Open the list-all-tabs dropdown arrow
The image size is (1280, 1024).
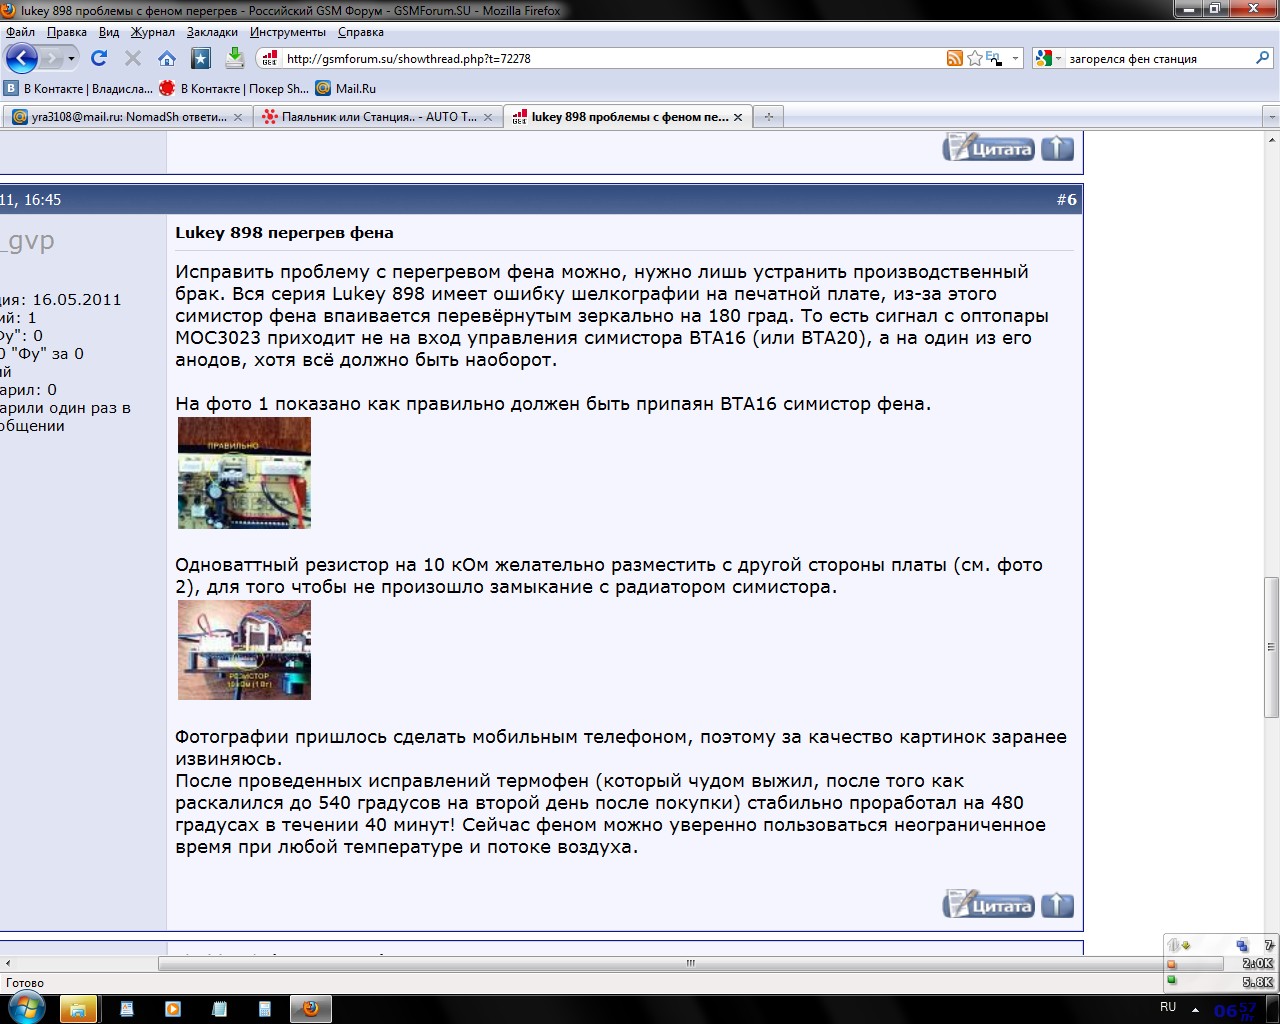[1272, 117]
